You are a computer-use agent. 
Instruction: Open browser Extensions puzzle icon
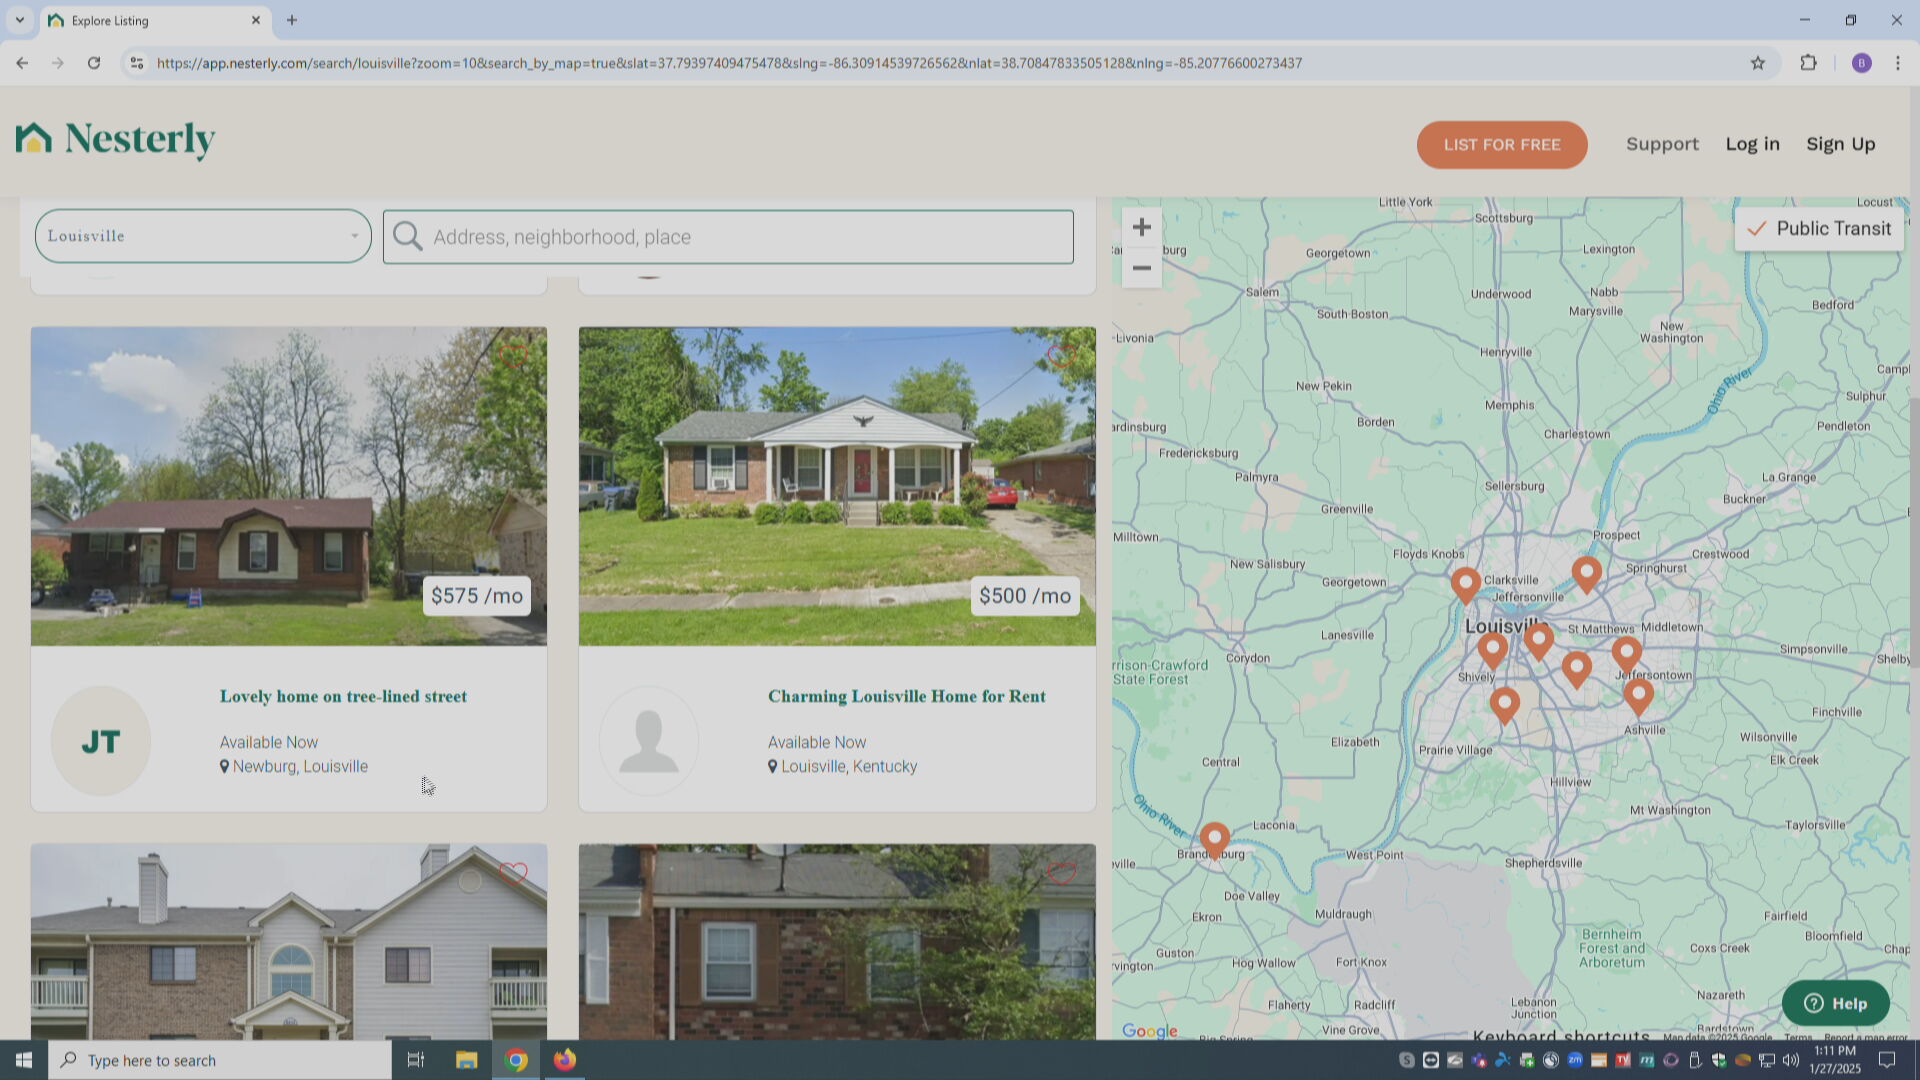[1808, 63]
